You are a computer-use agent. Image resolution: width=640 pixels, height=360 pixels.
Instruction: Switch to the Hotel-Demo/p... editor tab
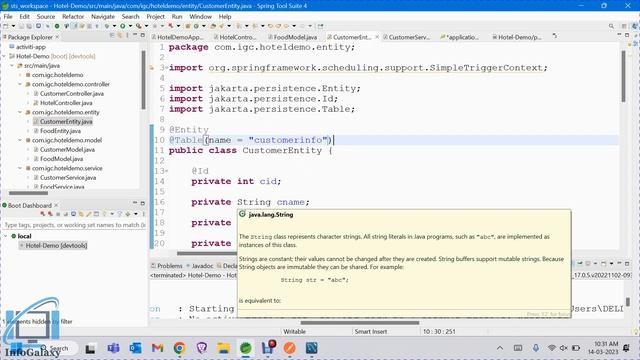518,37
